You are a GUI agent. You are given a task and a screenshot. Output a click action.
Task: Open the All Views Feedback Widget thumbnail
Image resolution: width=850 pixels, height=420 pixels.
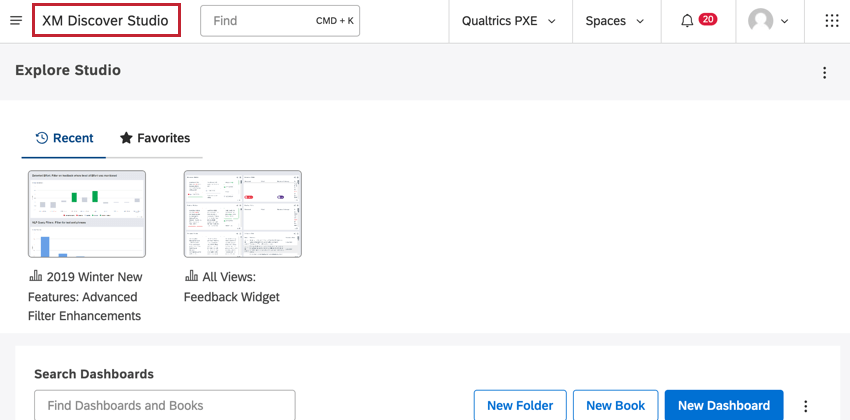point(242,214)
